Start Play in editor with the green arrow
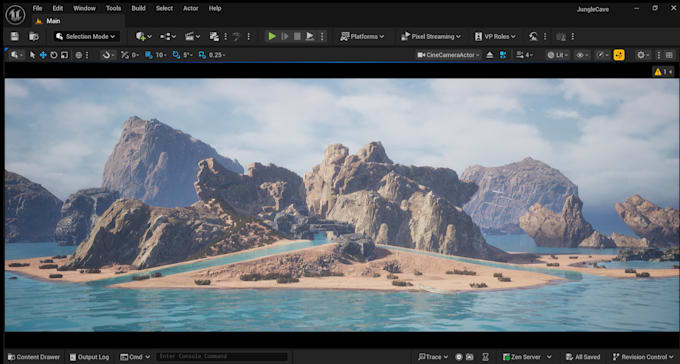This screenshot has height=364, width=680. click(272, 36)
